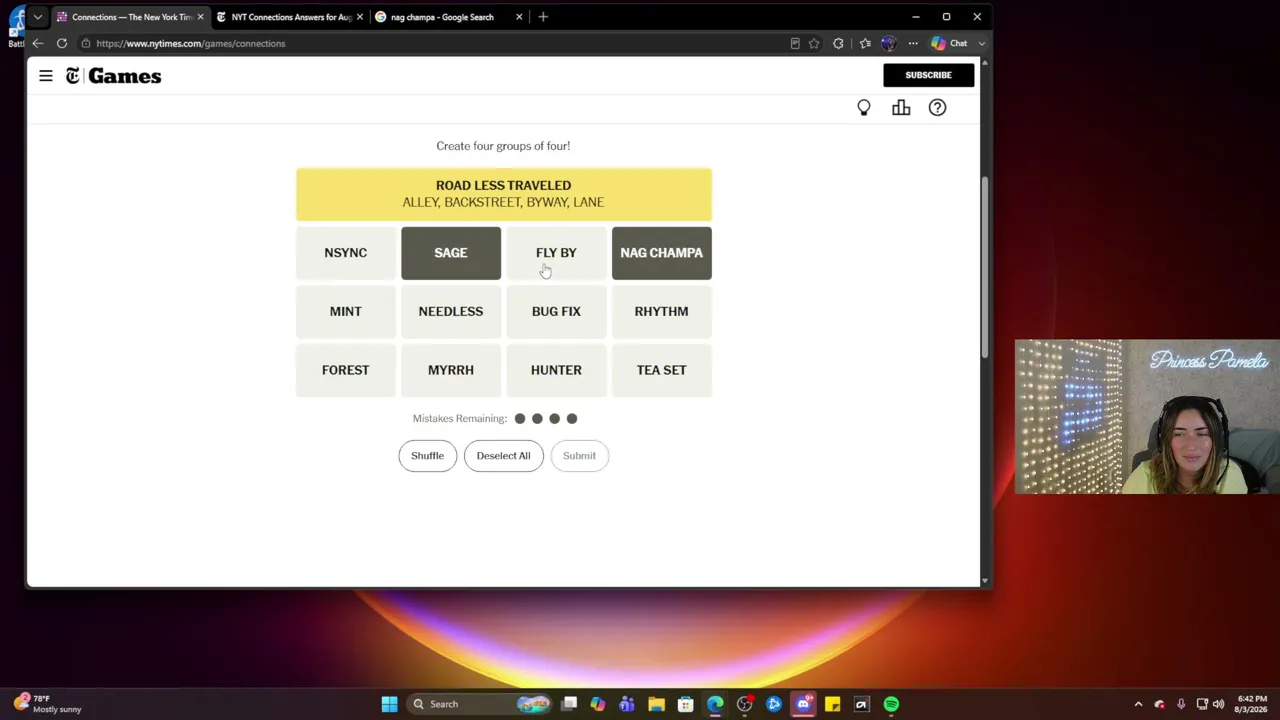This screenshot has width=1280, height=720.
Task: Select the MINT tile
Action: 346,312
